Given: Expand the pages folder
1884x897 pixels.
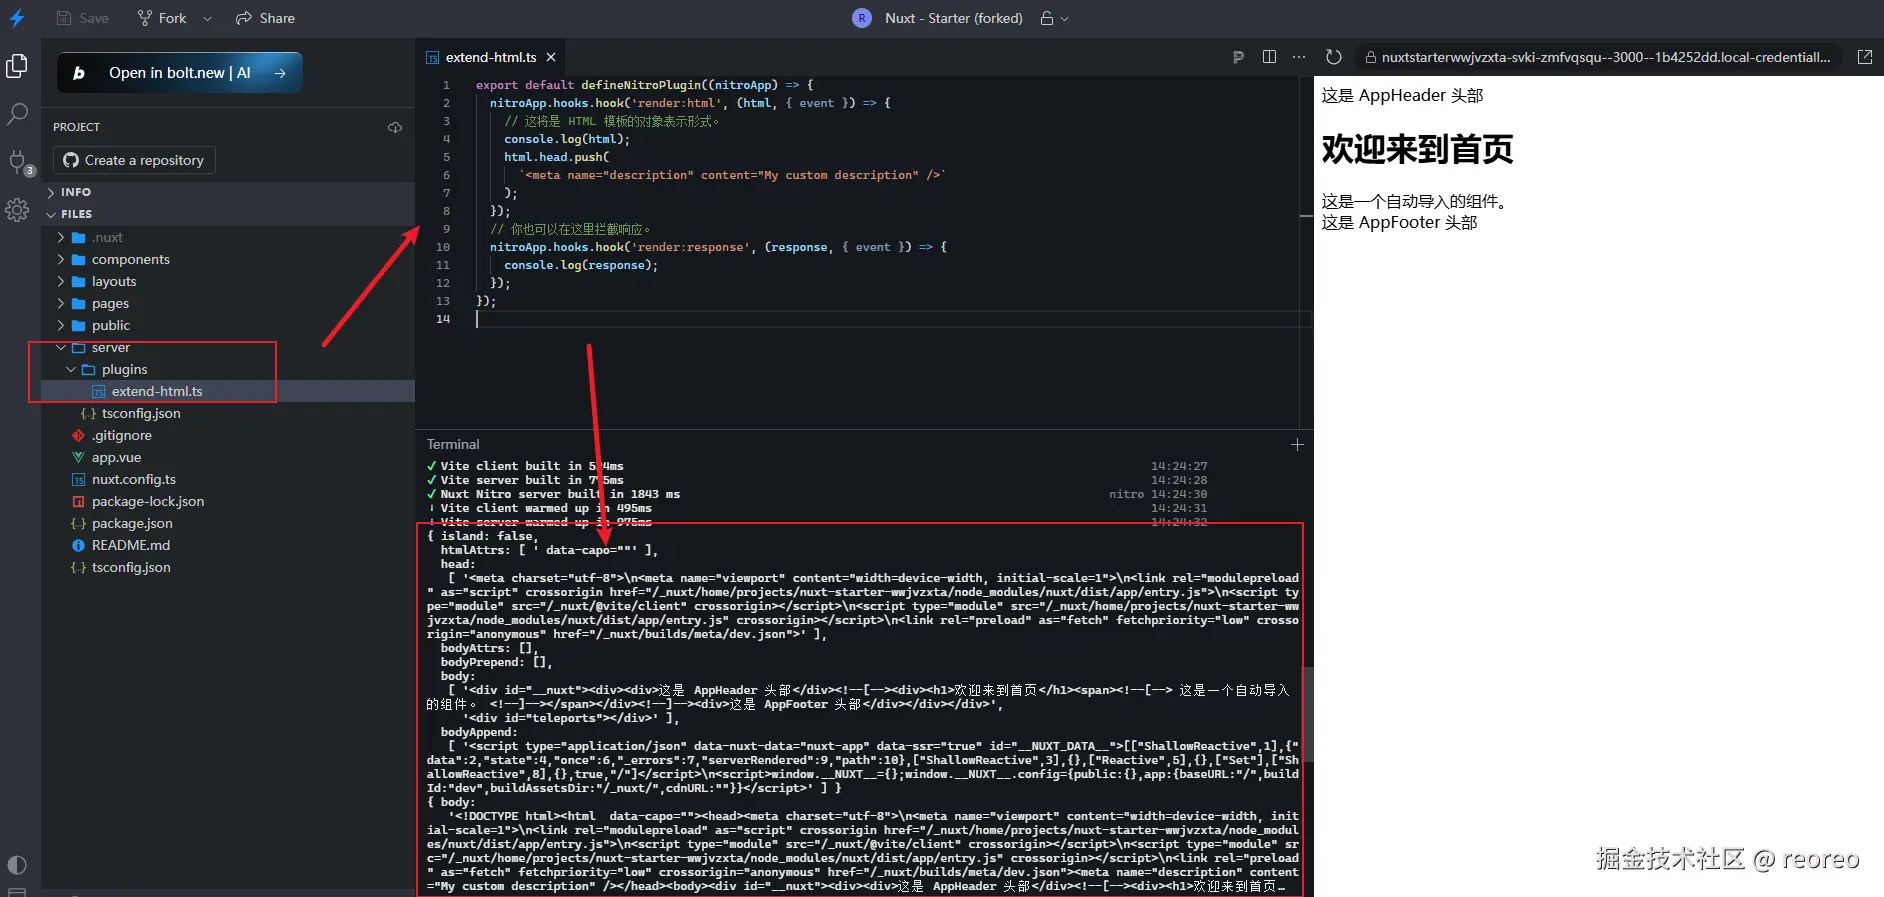Looking at the screenshot, I should pos(228,303).
